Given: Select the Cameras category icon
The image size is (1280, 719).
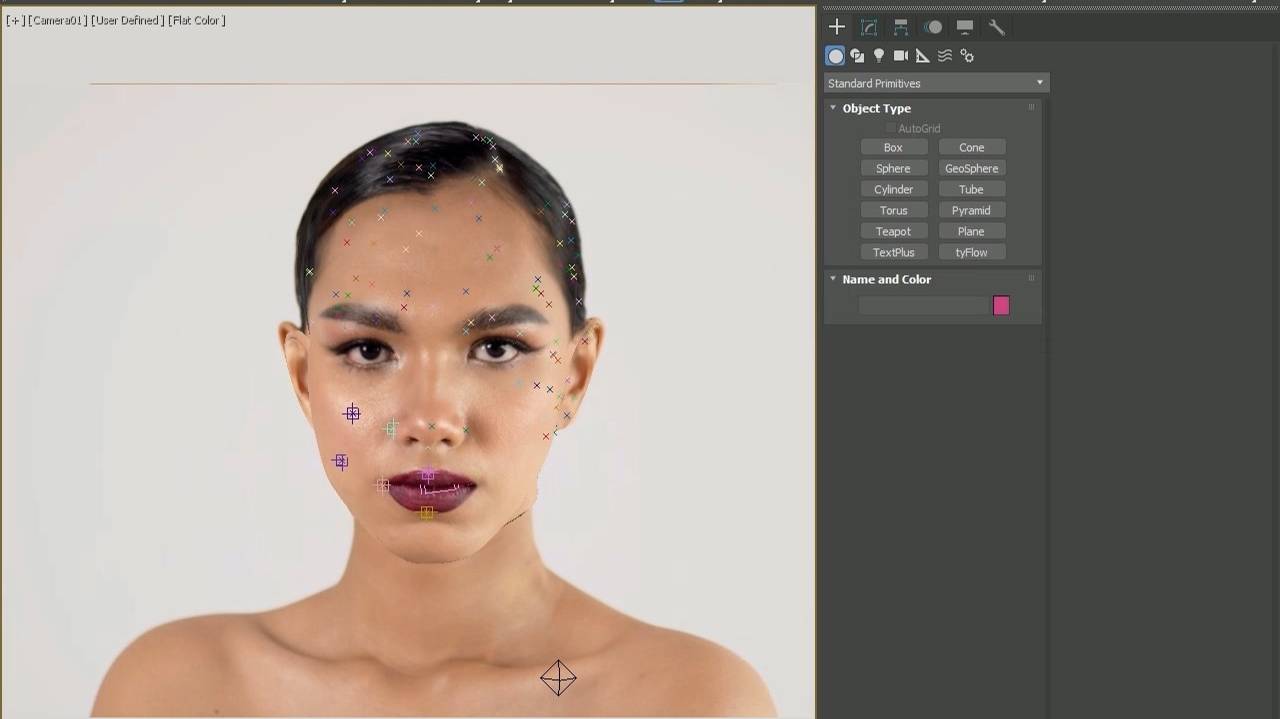Looking at the screenshot, I should pos(901,56).
